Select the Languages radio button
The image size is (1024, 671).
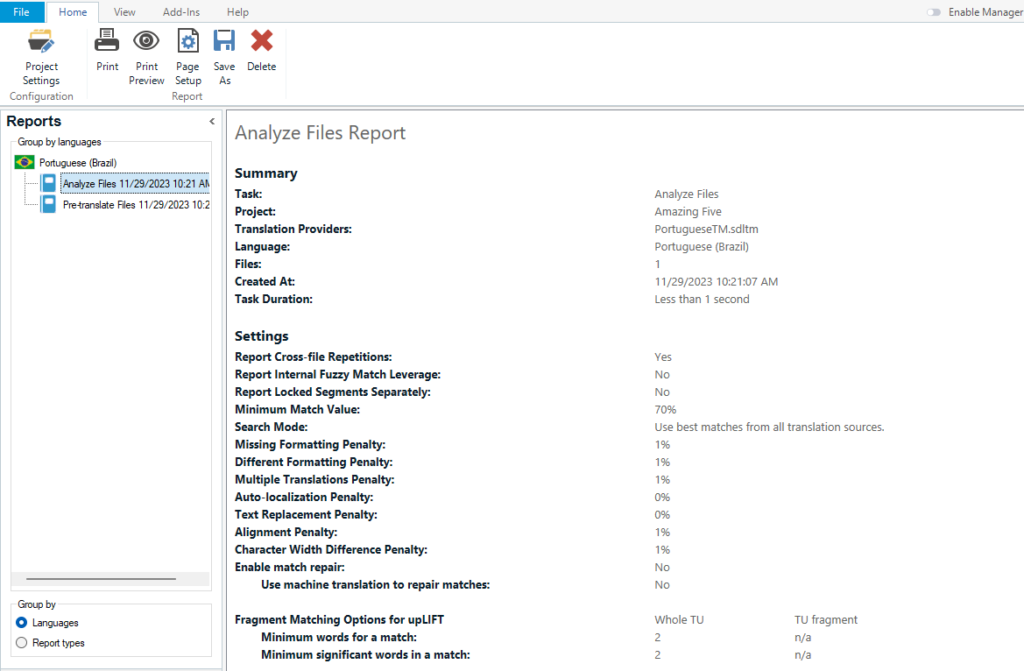click(x=22, y=623)
